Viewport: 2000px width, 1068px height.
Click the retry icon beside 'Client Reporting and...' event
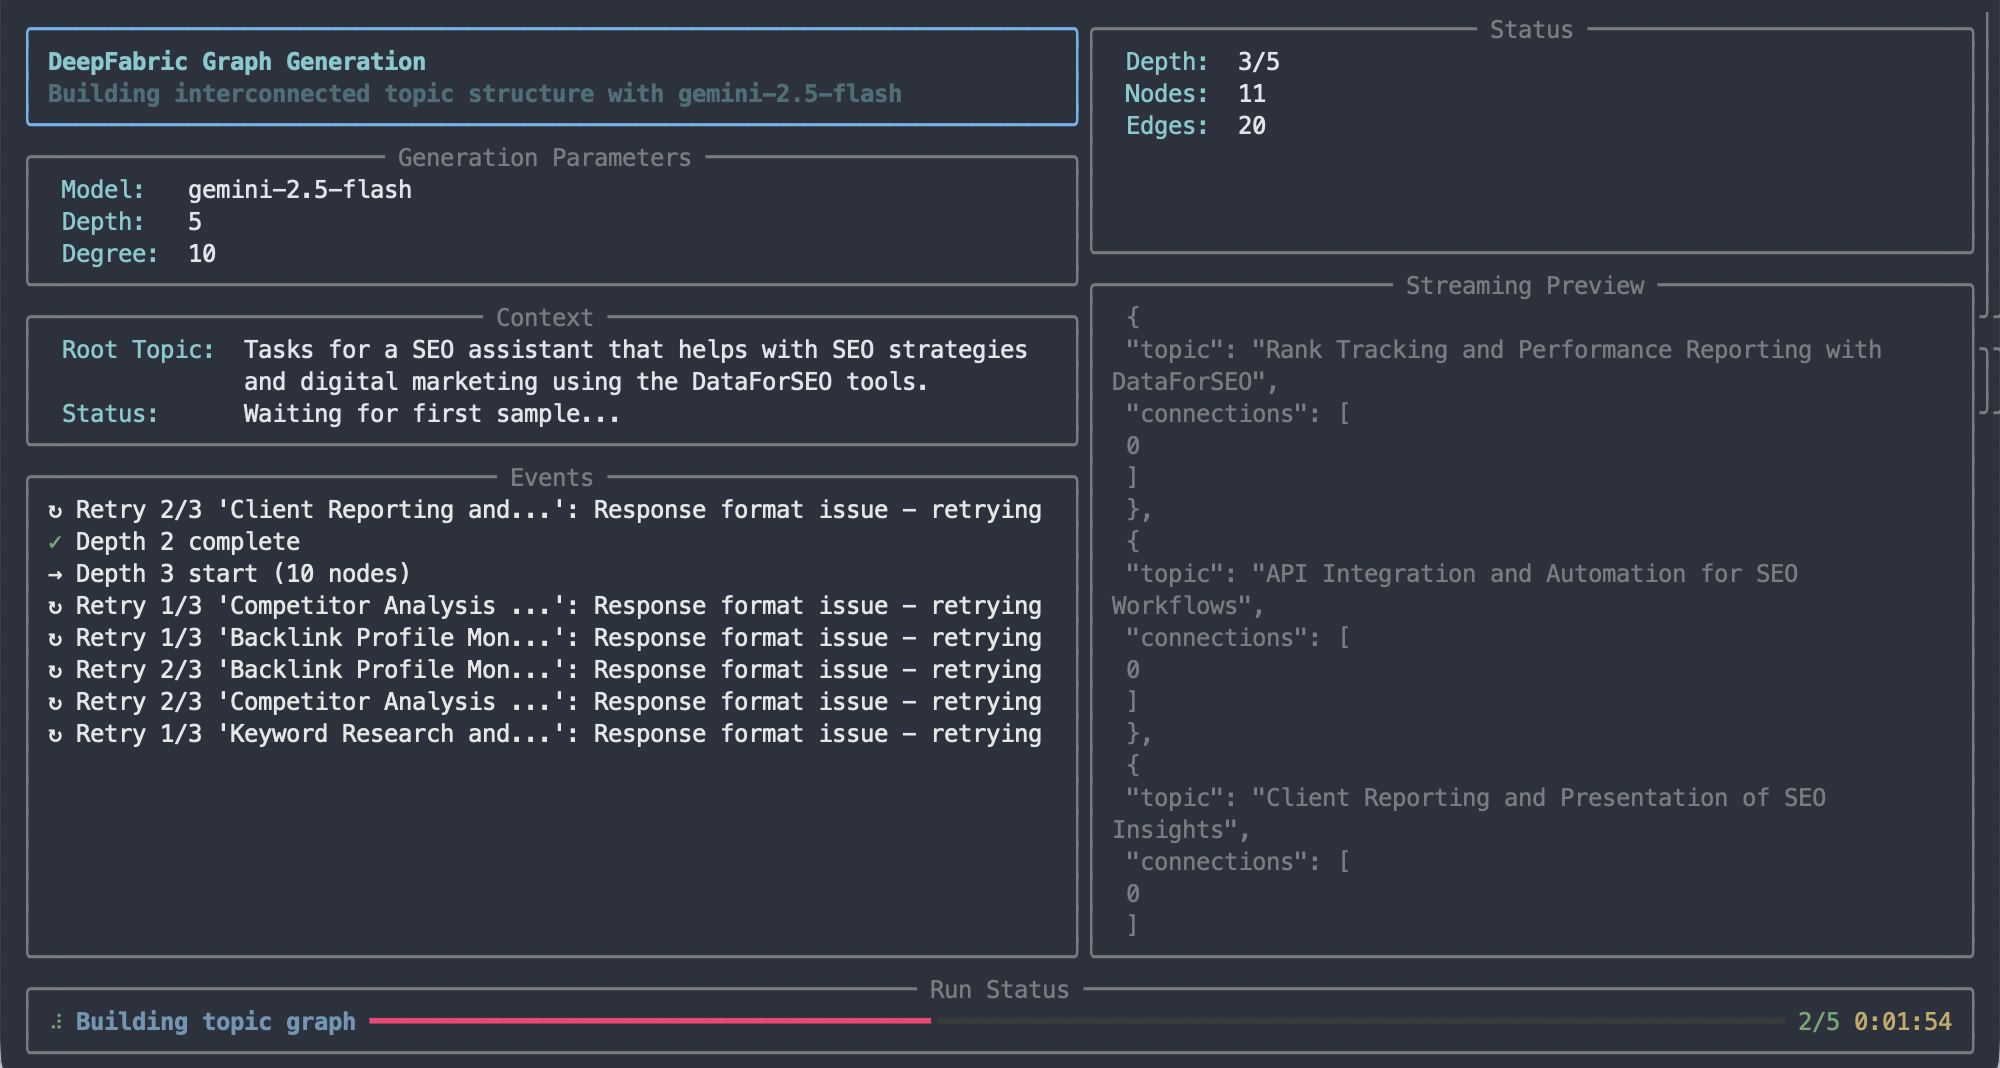pos(55,509)
